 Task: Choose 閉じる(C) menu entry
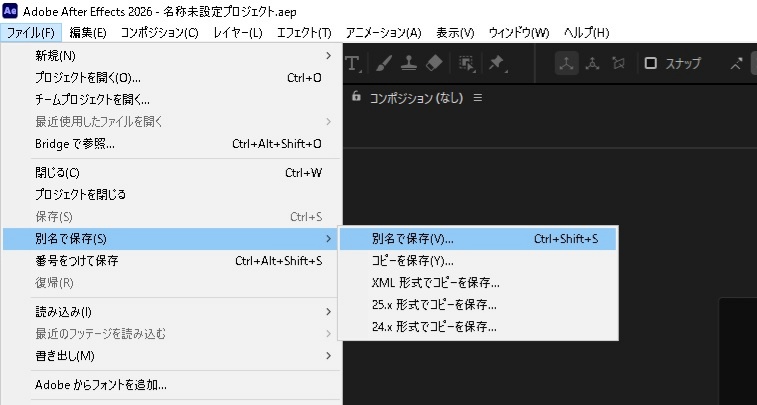click(171, 173)
